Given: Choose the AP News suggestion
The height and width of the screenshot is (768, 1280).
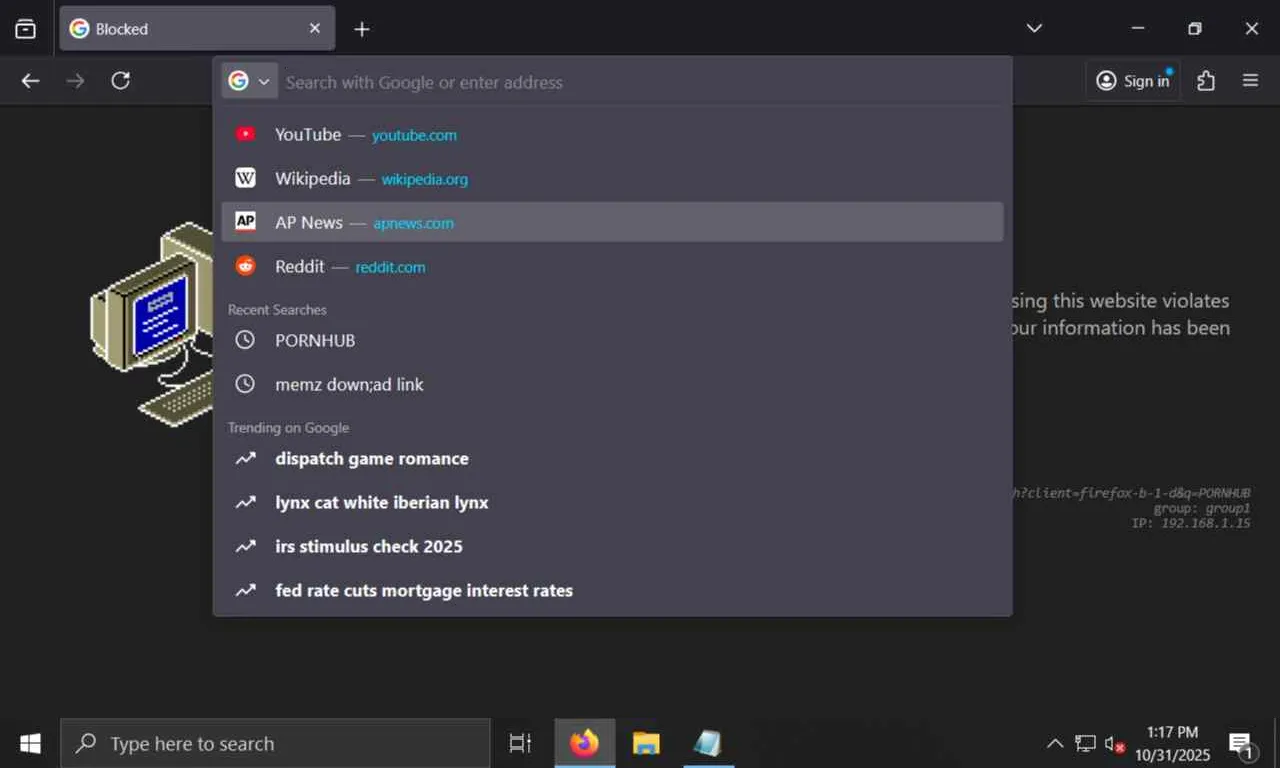Looking at the screenshot, I should click(x=612, y=222).
